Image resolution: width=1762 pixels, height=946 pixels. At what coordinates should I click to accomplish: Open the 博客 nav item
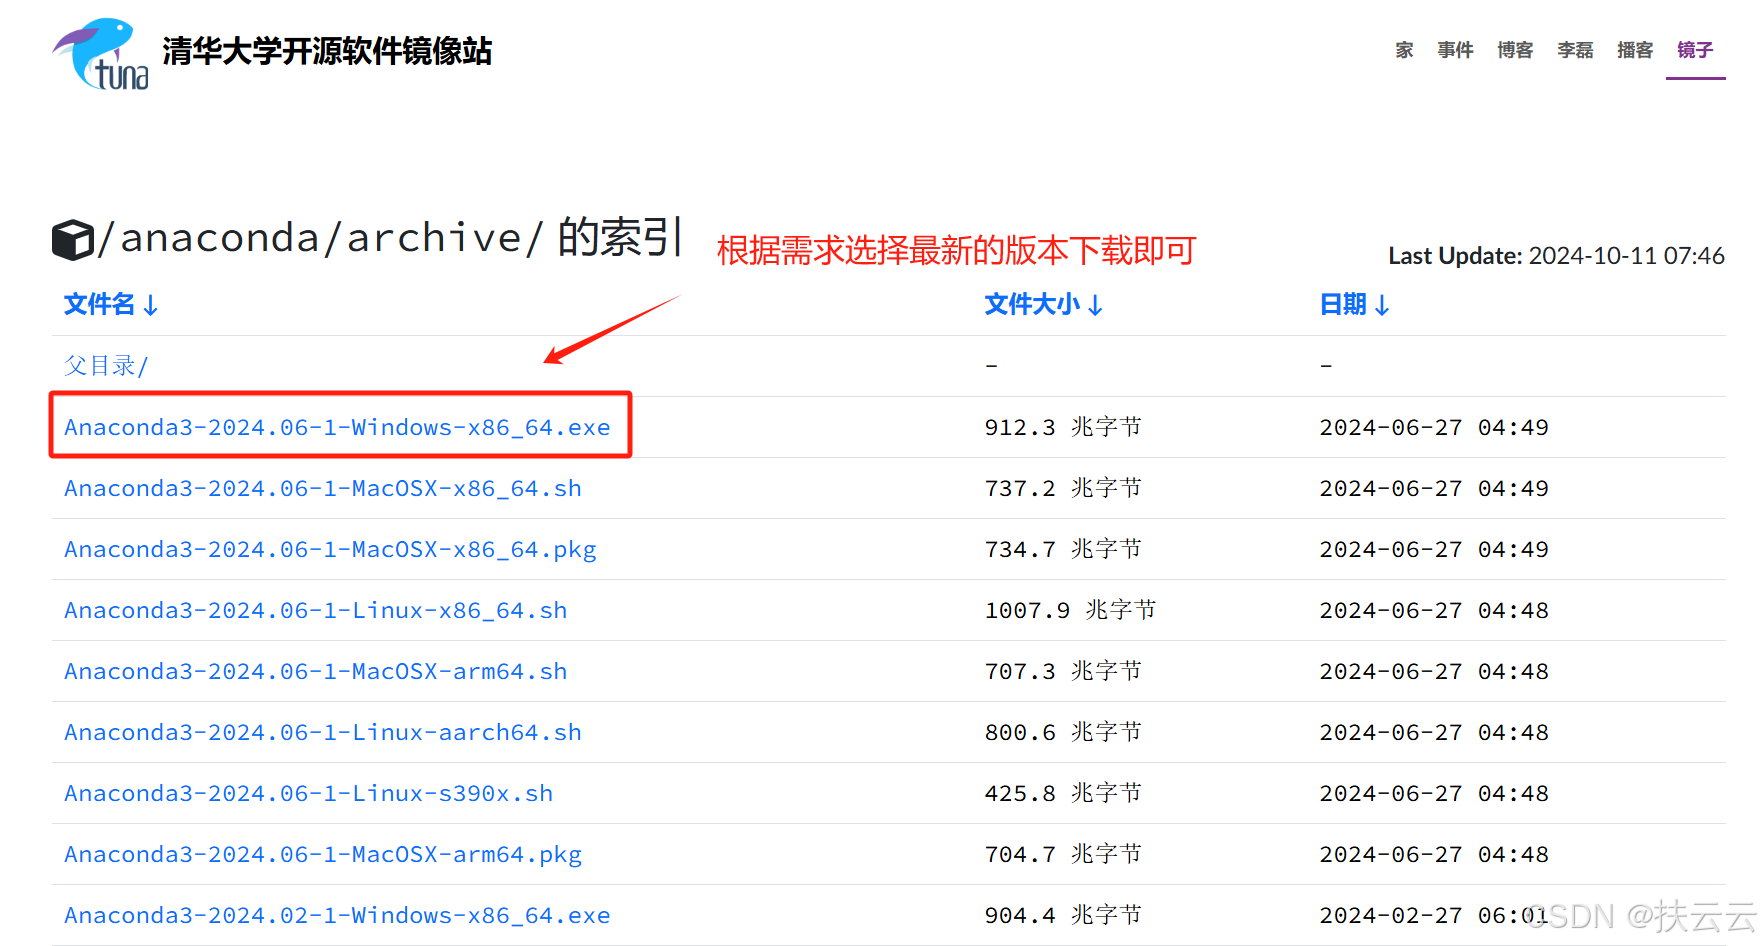(1515, 50)
